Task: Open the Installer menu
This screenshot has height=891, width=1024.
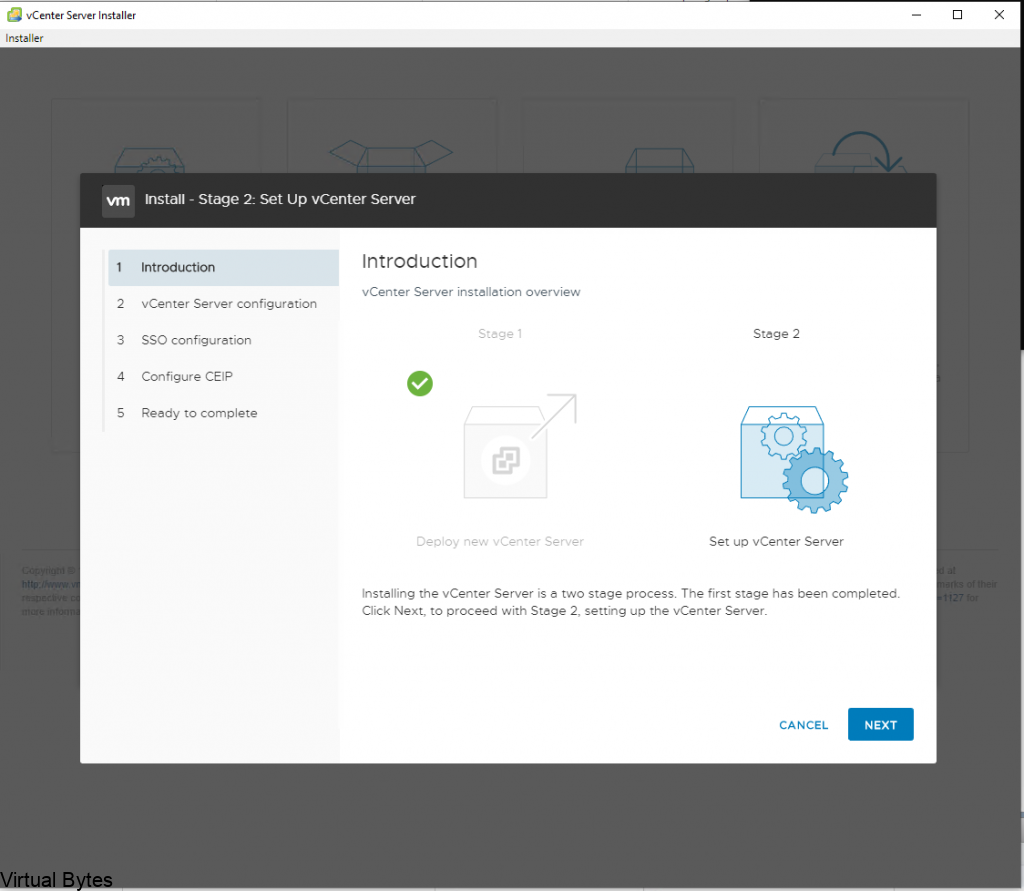Action: (x=24, y=38)
